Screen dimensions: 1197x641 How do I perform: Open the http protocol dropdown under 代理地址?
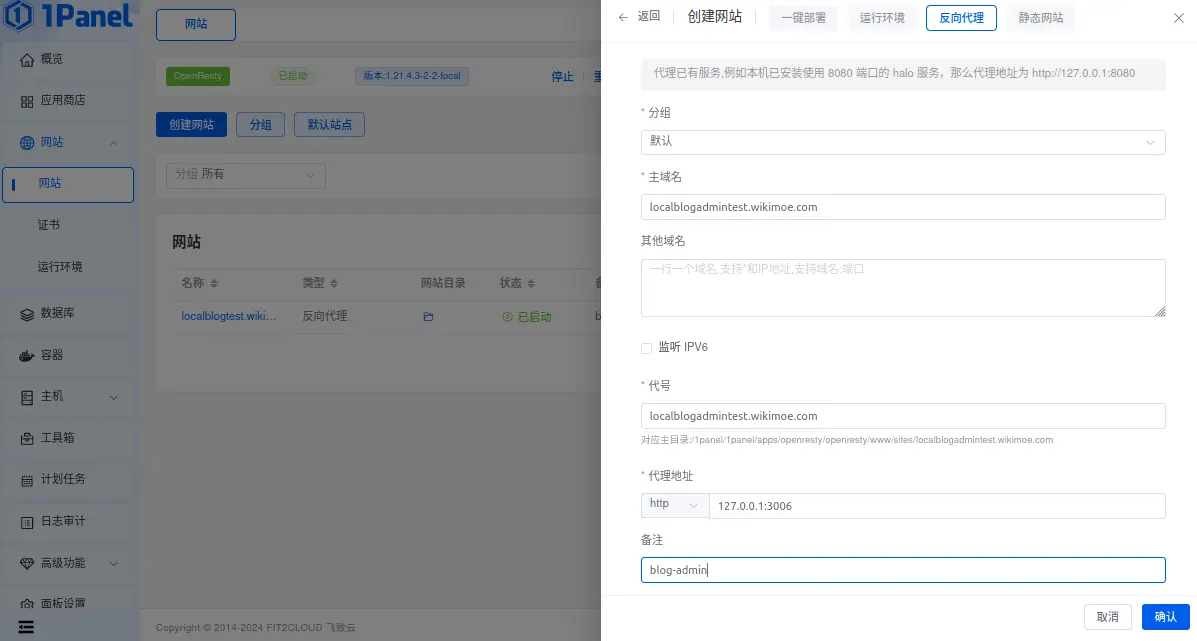pyautogui.click(x=674, y=506)
